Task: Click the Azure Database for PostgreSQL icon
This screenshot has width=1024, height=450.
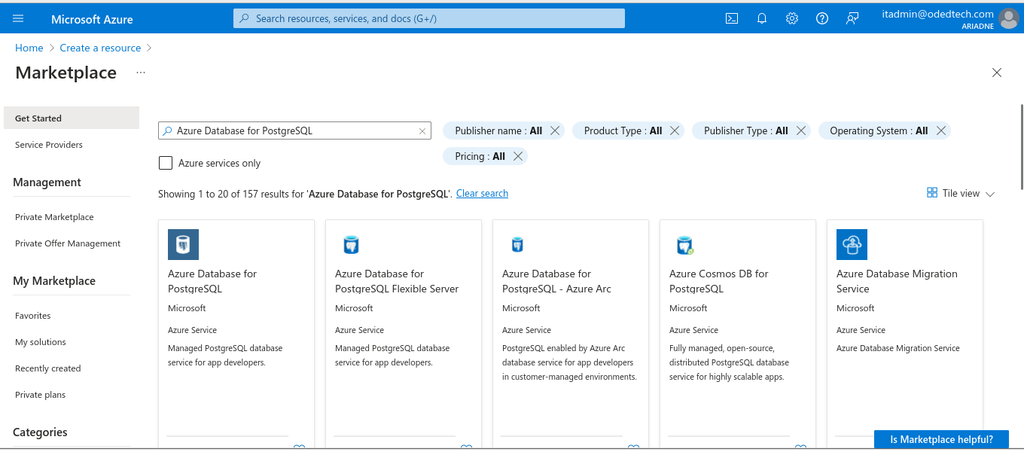Action: click(x=184, y=245)
